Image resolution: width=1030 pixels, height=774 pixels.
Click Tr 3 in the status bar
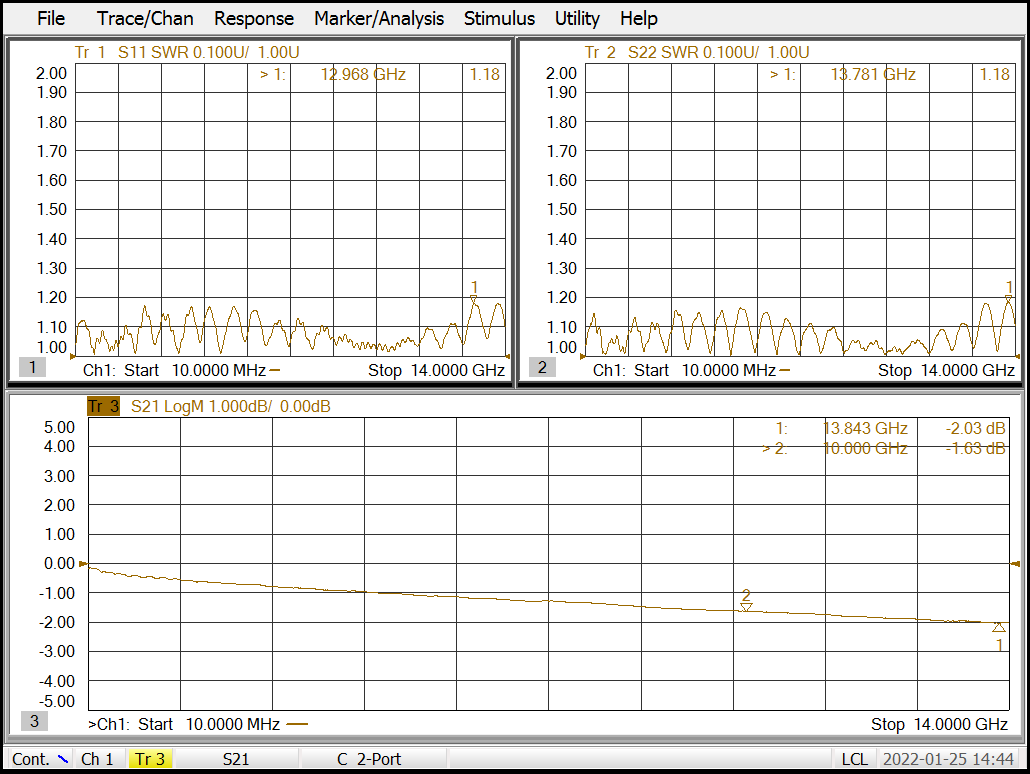click(150, 759)
